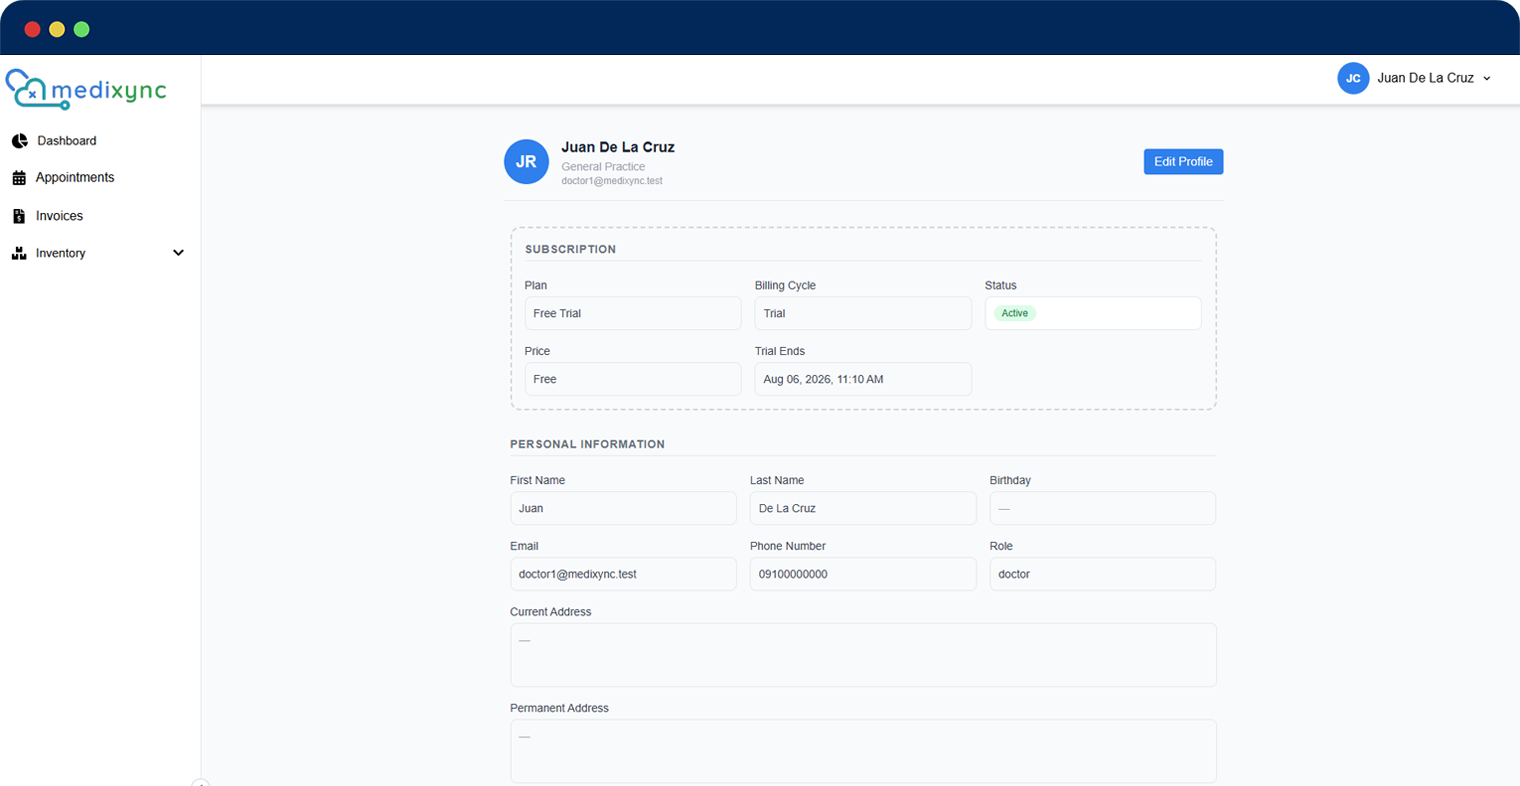Expand the Inventory submenu chevron
The height and width of the screenshot is (786, 1520).
coord(178,253)
